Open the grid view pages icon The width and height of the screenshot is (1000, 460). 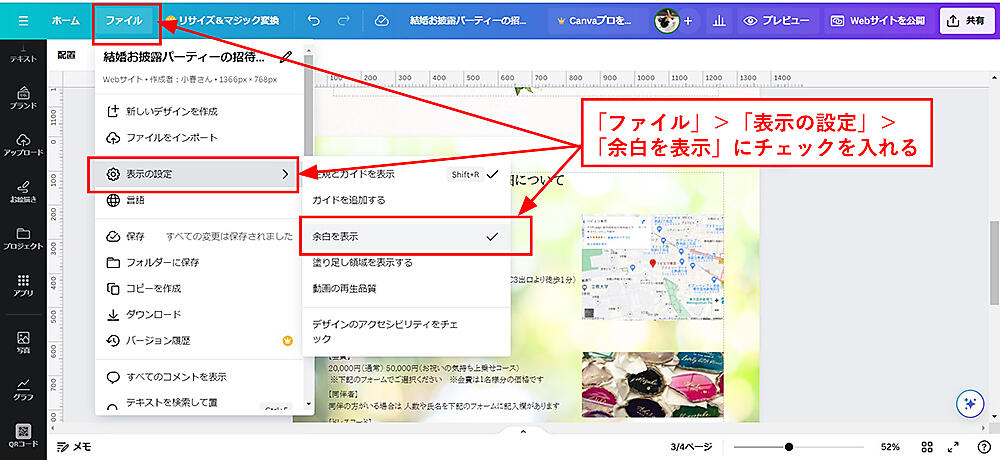(927, 446)
